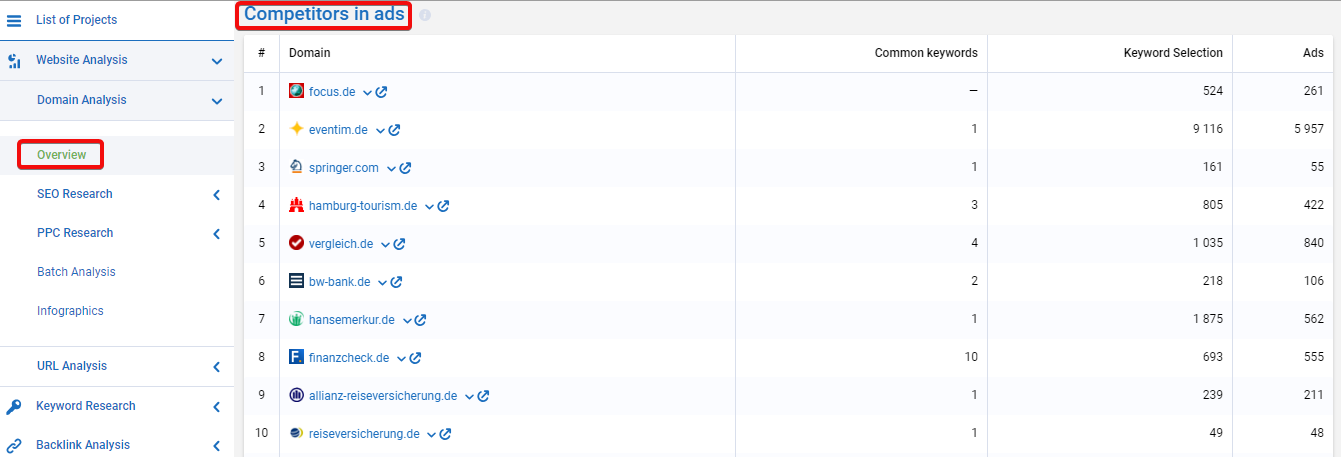1341x457 pixels.
Task: Open the hansemerkur.de domain link
Action: 352,320
